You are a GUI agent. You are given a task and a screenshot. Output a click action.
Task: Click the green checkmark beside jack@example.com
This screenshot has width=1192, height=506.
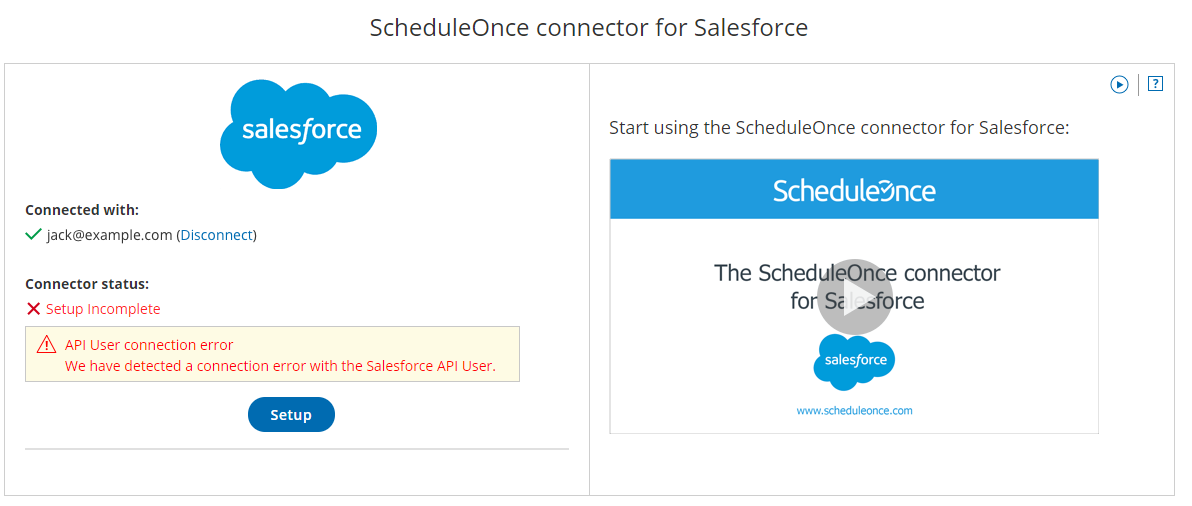pyautogui.click(x=33, y=235)
